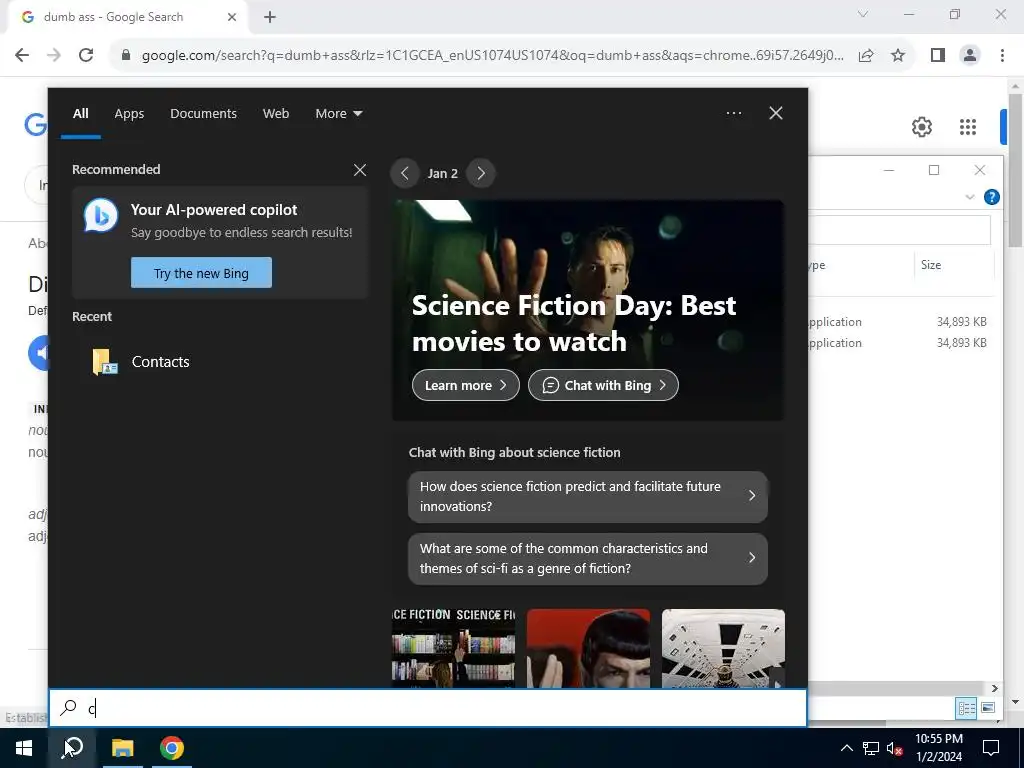Screen dimensions: 1024x768
Task: Bookmark this tab with the star
Action: tap(898, 55)
